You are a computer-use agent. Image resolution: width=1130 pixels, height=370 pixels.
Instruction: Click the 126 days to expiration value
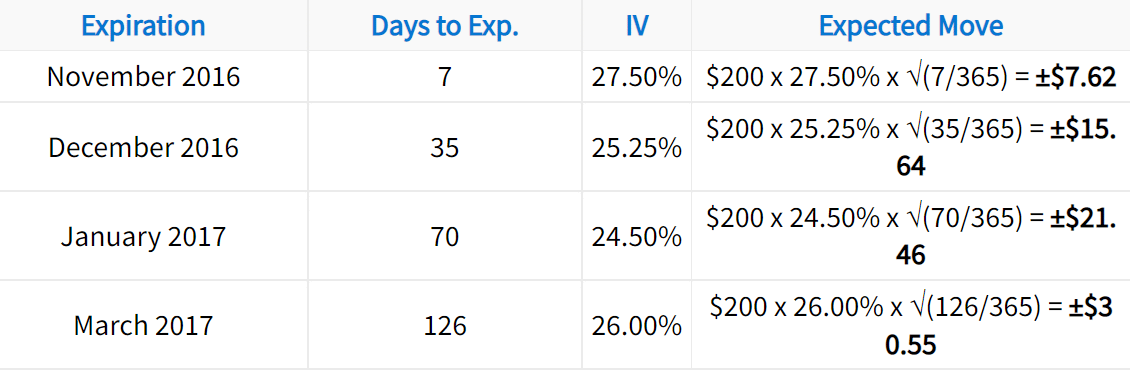(445, 325)
